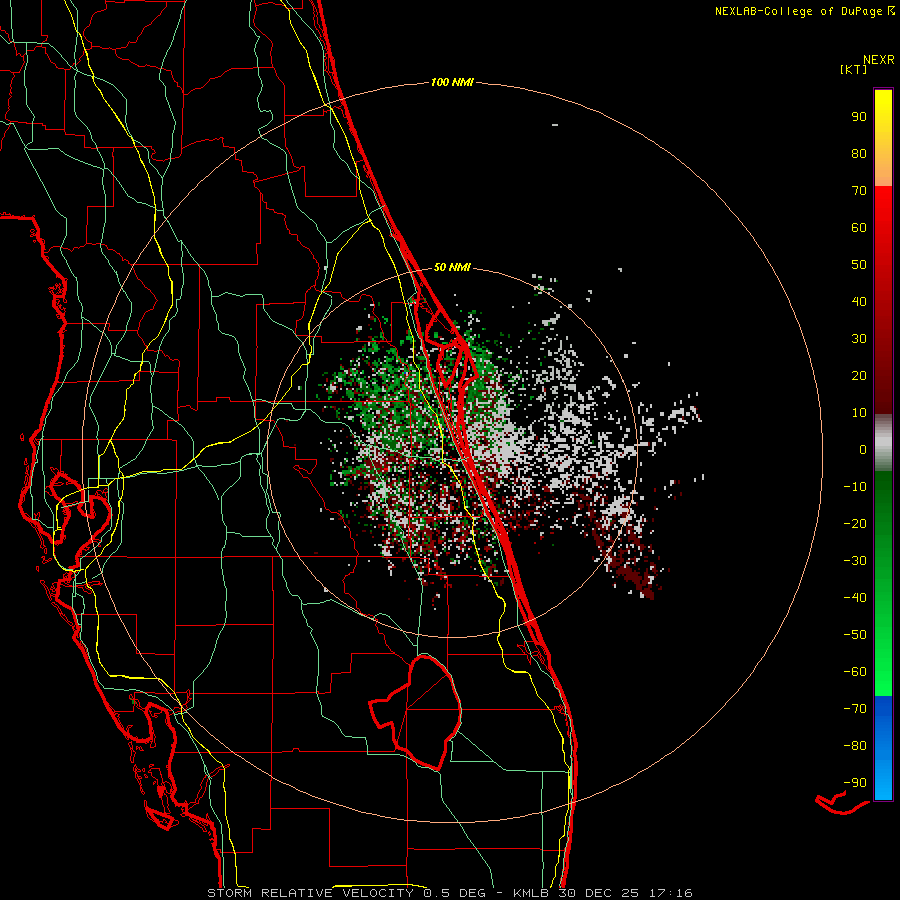Click the 70 value on velocity scale

(859, 191)
